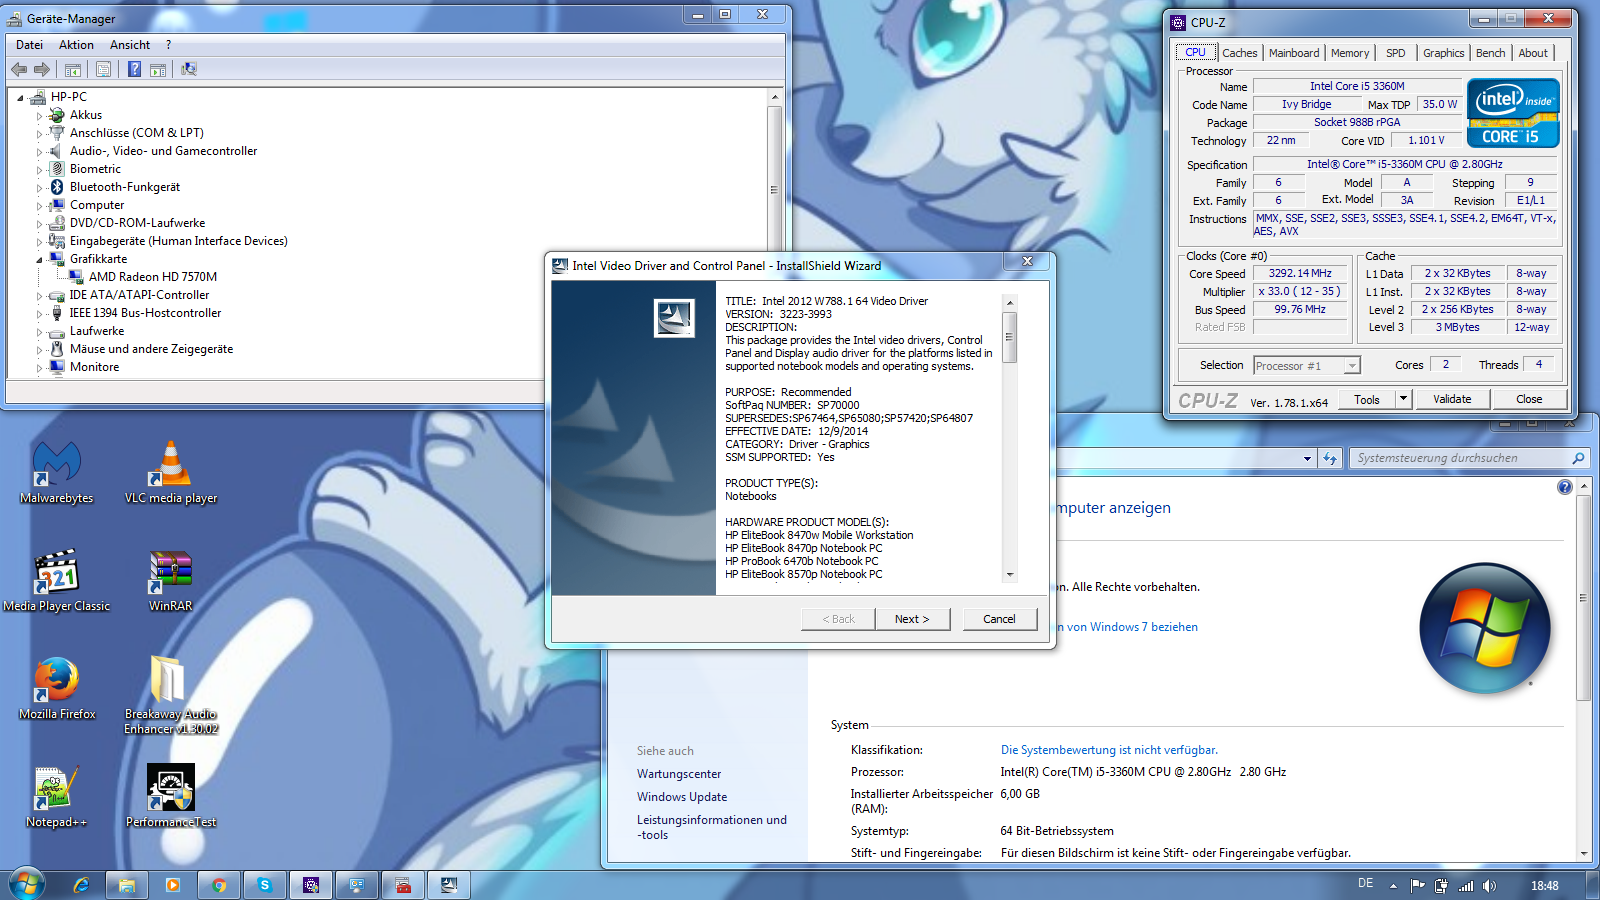This screenshot has height=900, width=1600.
Task: Expand the Akkus tree node
Action: coord(39,116)
